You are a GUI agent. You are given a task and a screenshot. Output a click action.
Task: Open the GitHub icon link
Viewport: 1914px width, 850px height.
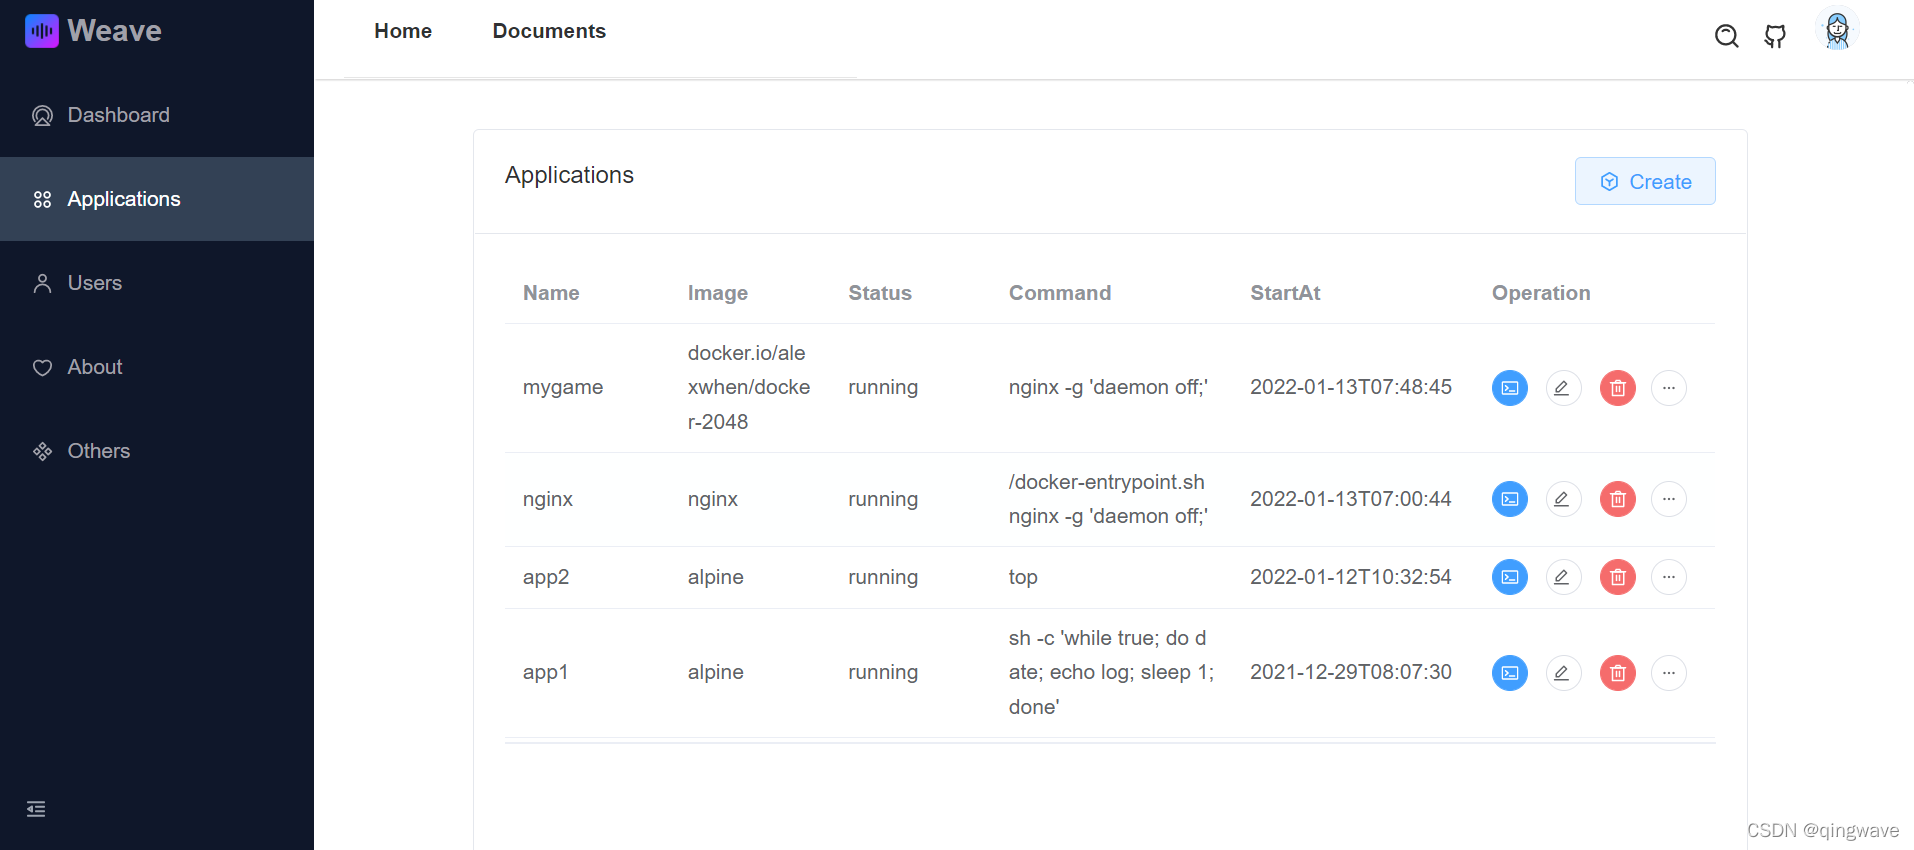click(x=1775, y=37)
